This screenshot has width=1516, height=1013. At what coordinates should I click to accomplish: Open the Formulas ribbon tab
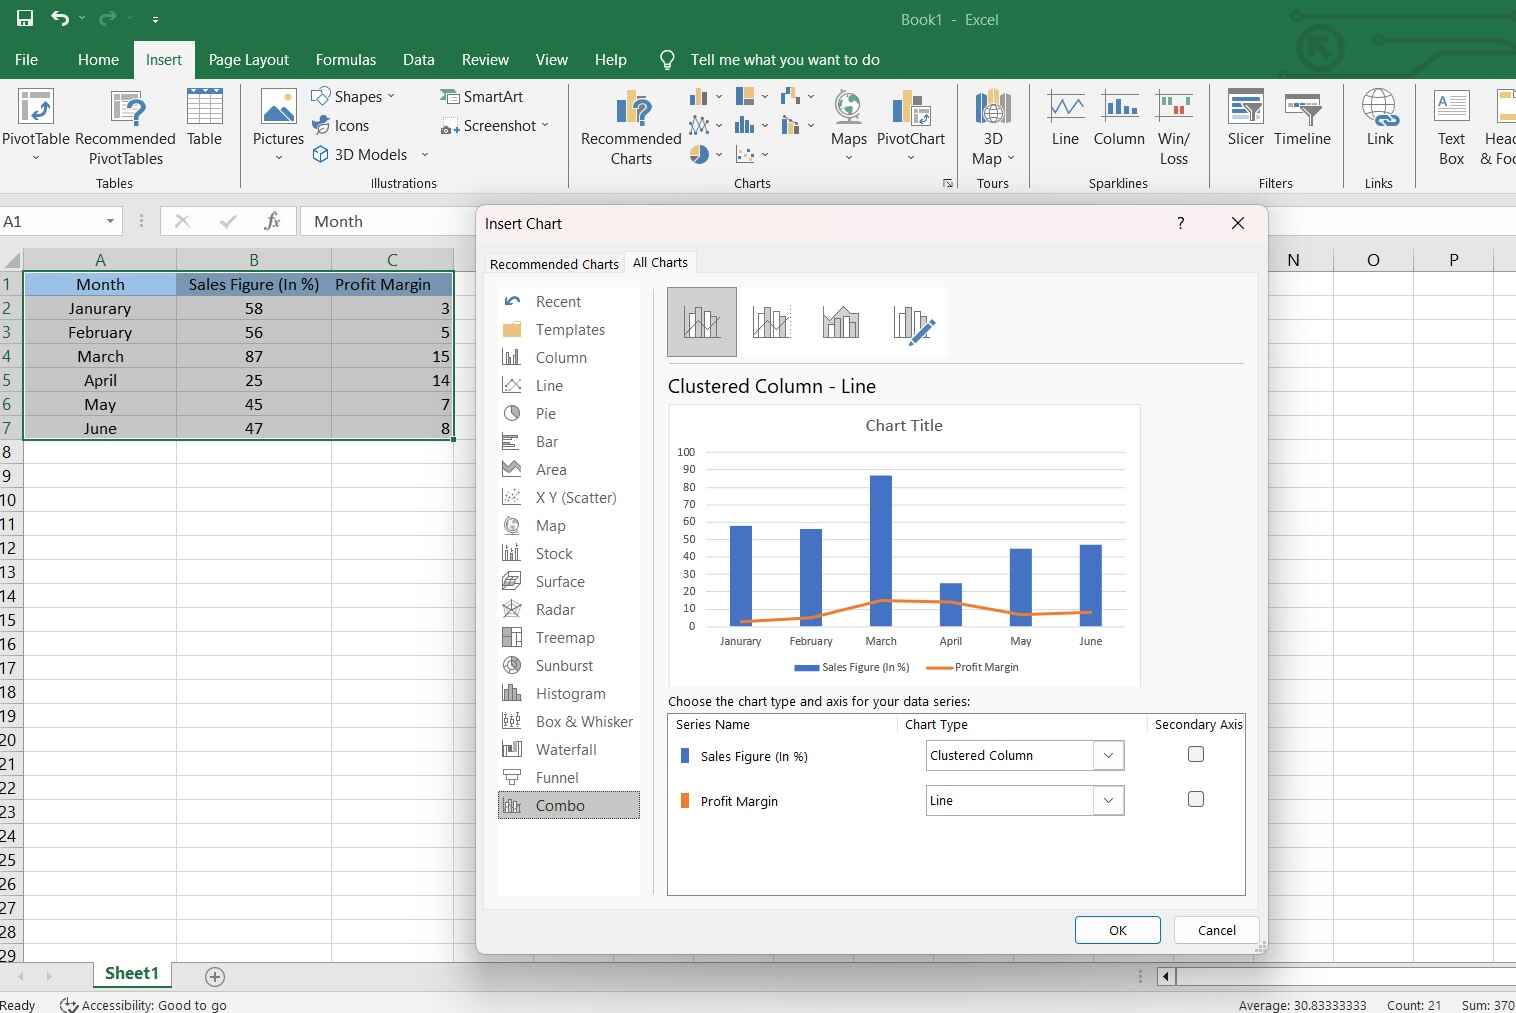(346, 59)
